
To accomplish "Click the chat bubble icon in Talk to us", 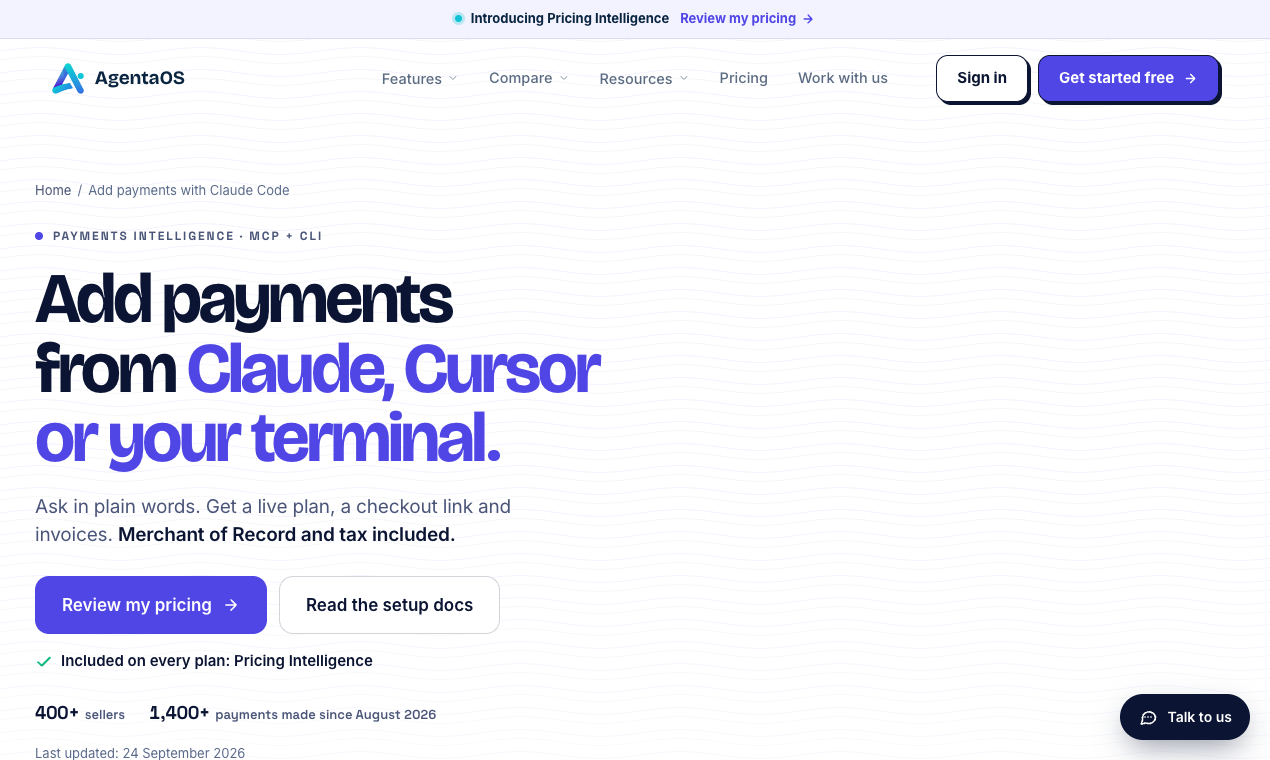I will [1148, 717].
